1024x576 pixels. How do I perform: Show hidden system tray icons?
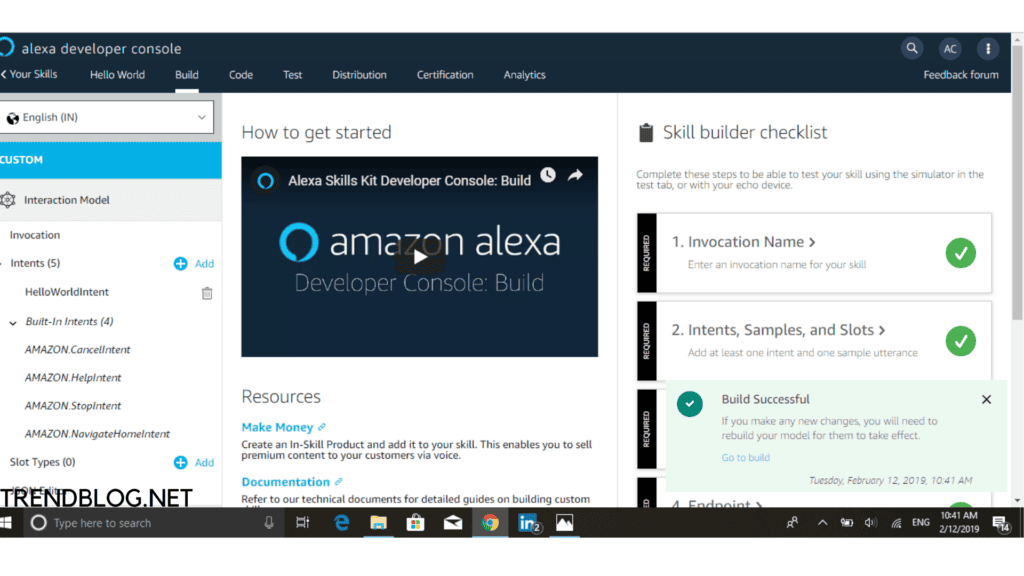822,523
